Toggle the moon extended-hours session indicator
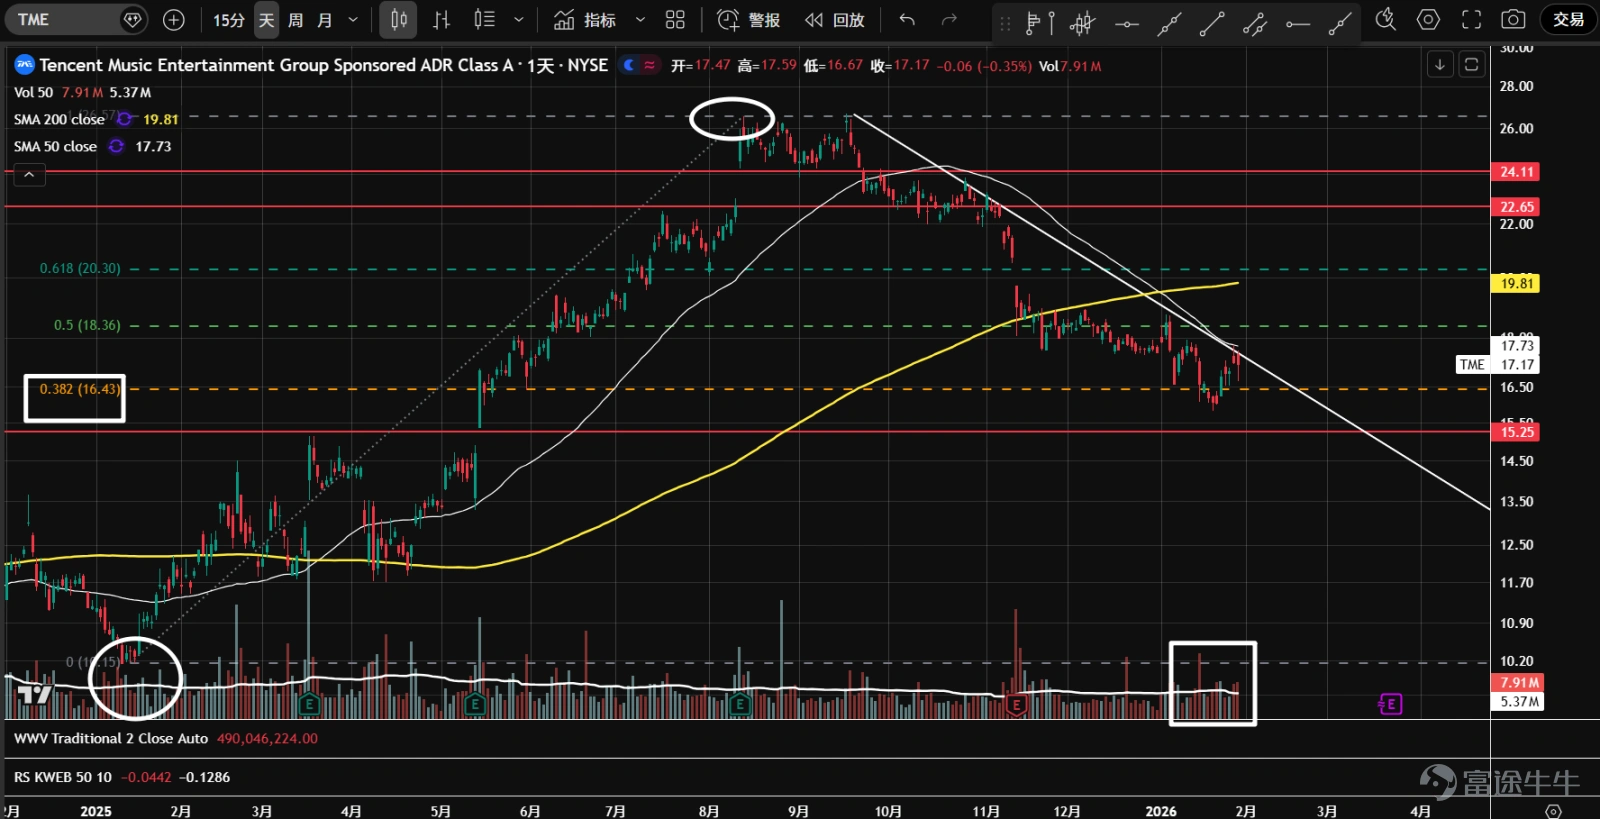The width and height of the screenshot is (1600, 819). click(629, 65)
